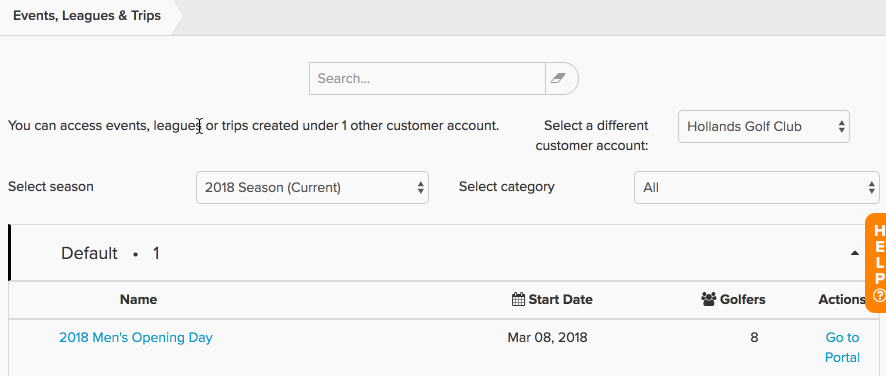Click the Mar 08, 2018 date cell
This screenshot has height=376, width=886.
tap(547, 338)
